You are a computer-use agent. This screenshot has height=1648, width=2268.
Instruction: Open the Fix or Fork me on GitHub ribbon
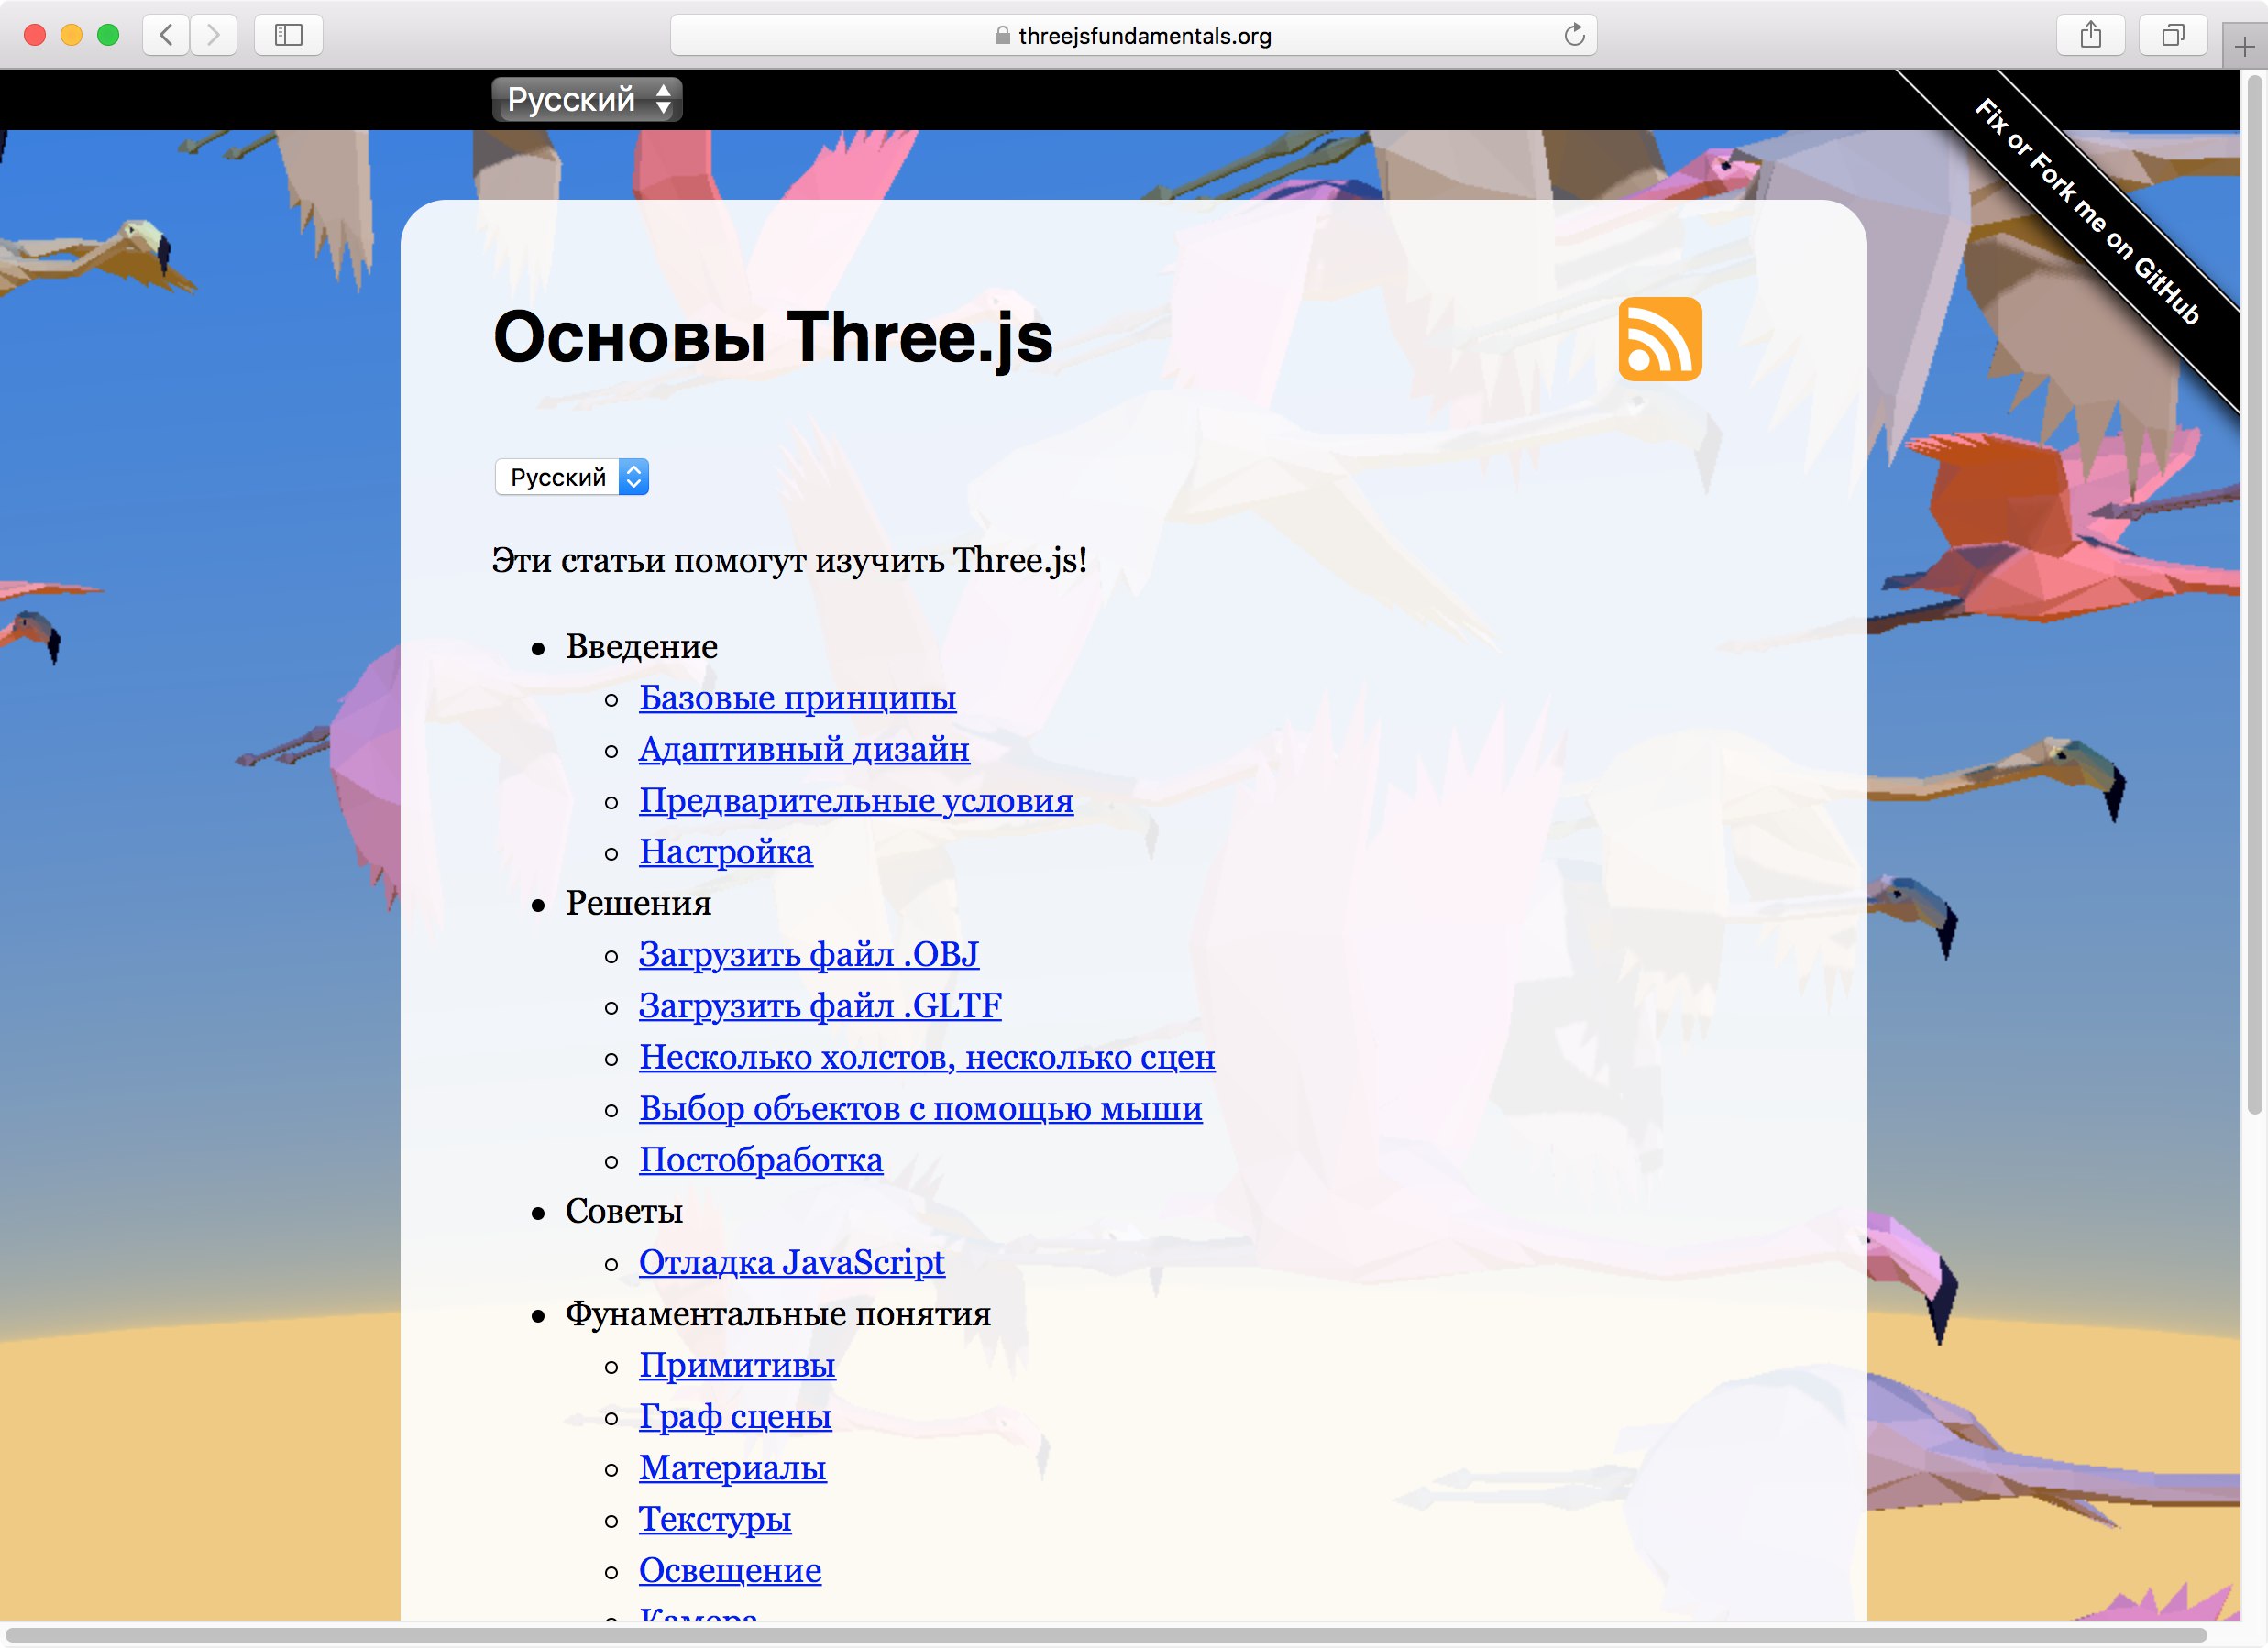pos(2087,211)
